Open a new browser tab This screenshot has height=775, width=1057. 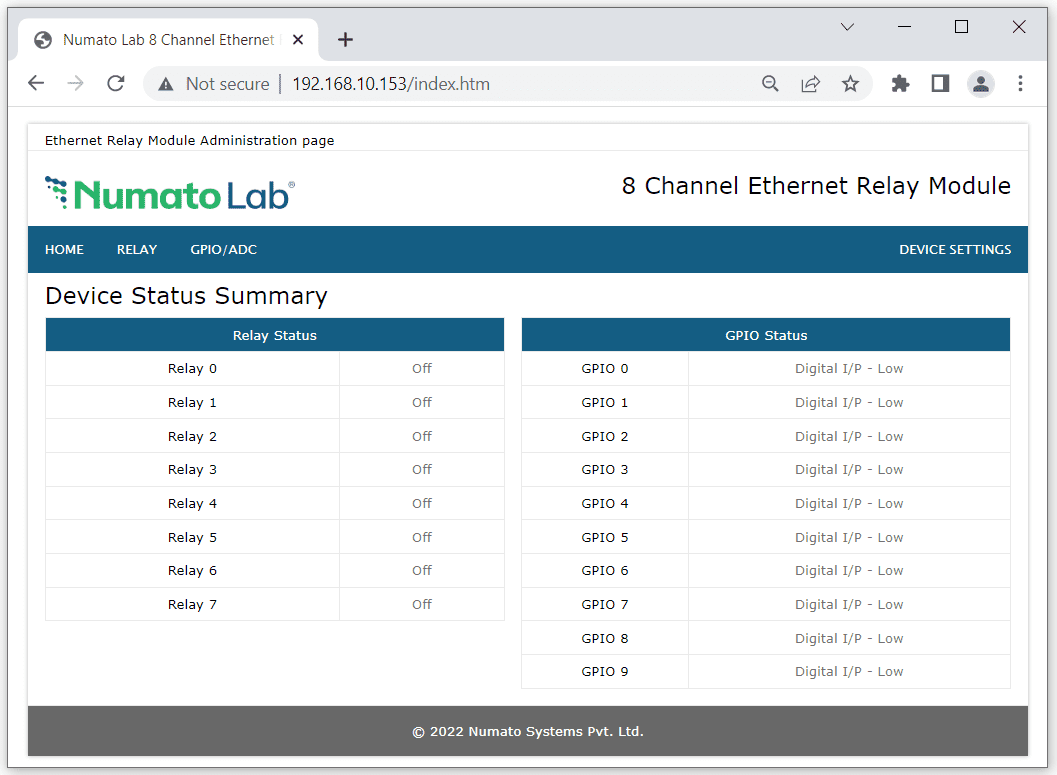pyautogui.click(x=345, y=40)
